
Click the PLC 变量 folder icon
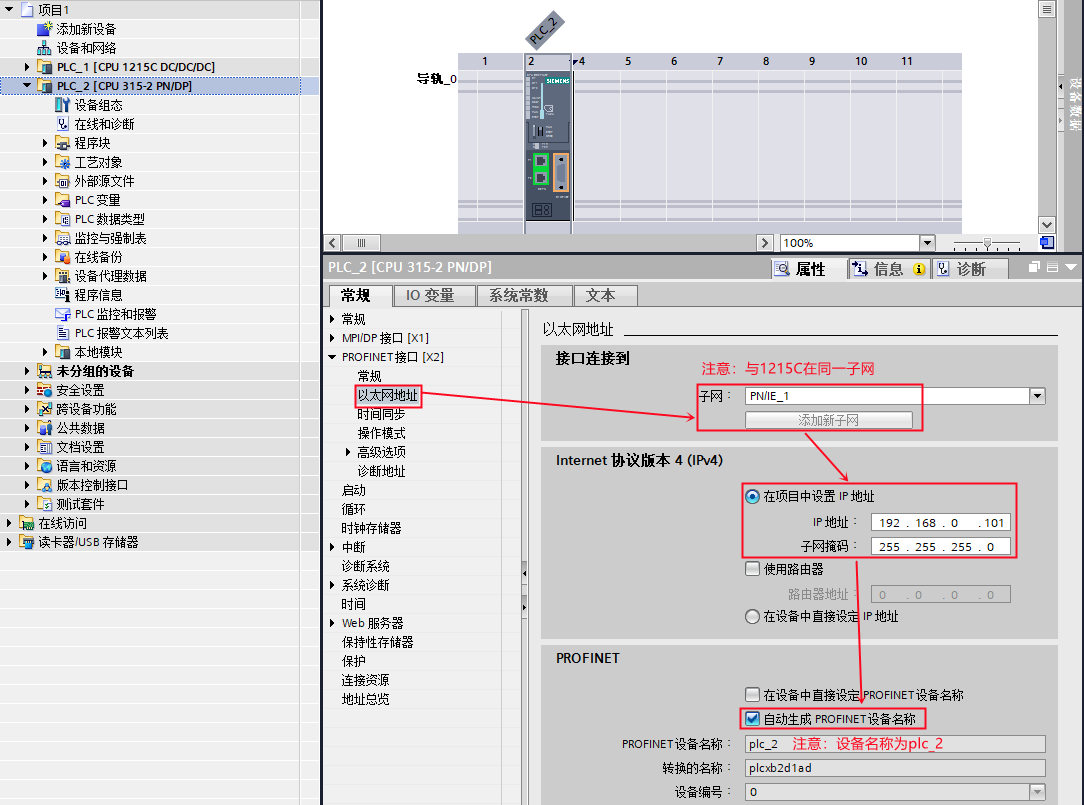pyautogui.click(x=63, y=200)
